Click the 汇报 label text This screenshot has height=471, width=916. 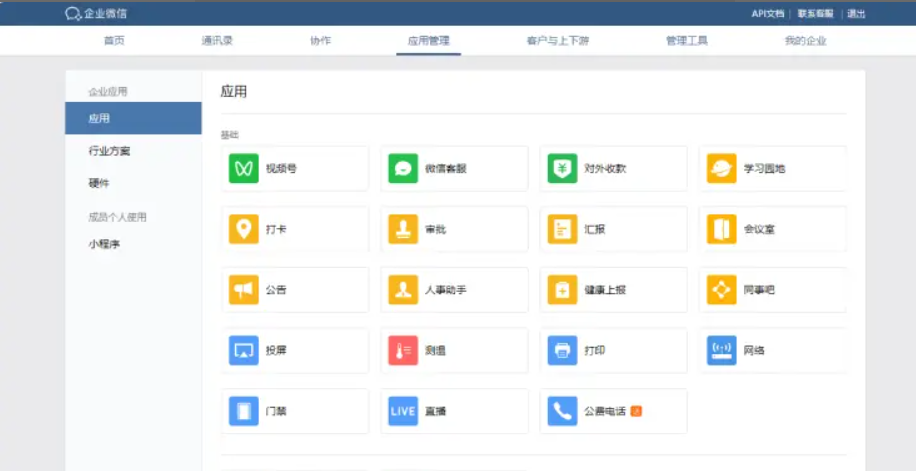[595, 229]
